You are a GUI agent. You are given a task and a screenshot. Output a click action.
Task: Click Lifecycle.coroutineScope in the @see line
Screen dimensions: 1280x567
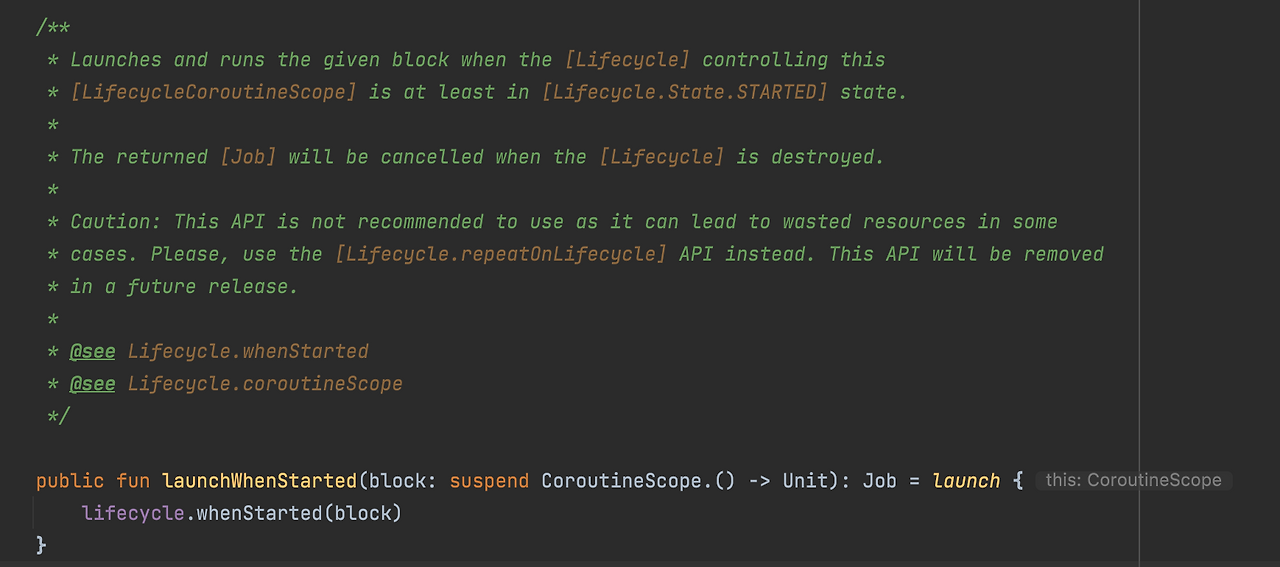[x=265, y=384]
